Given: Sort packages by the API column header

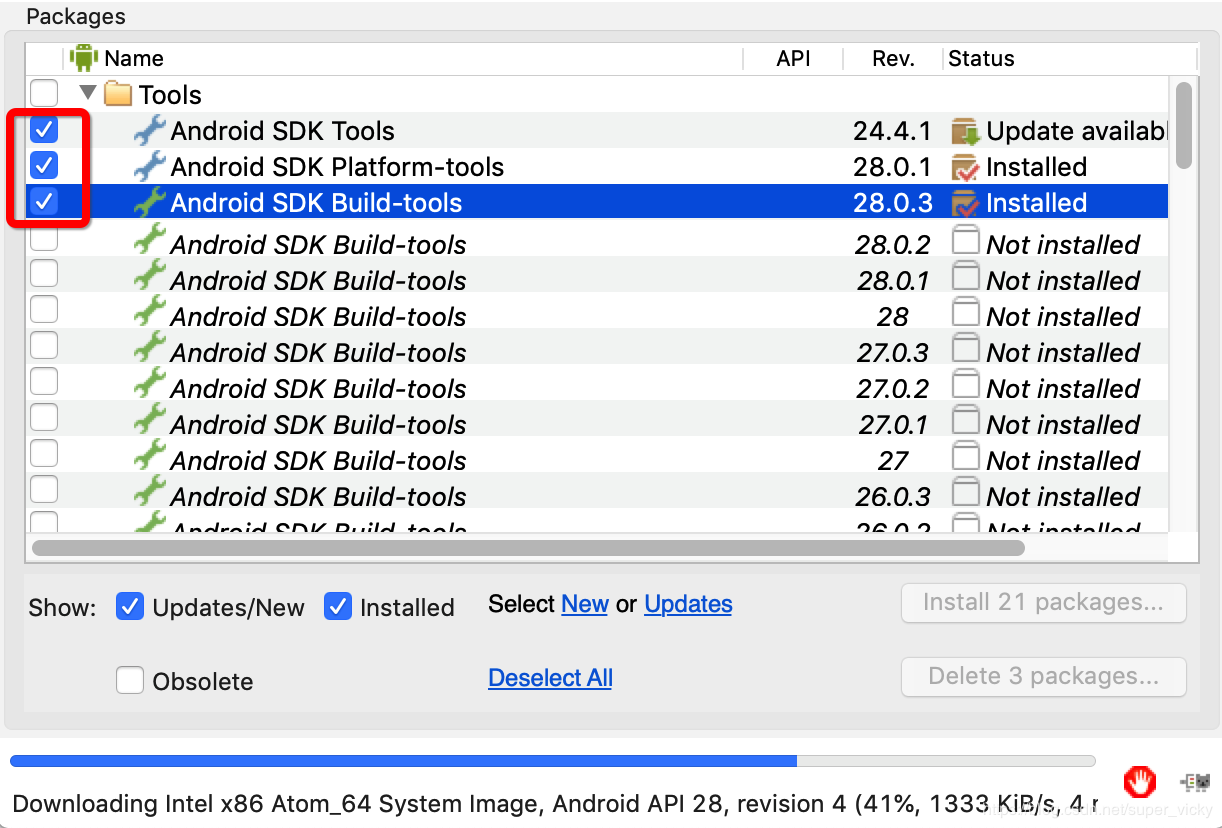Looking at the screenshot, I should click(793, 58).
